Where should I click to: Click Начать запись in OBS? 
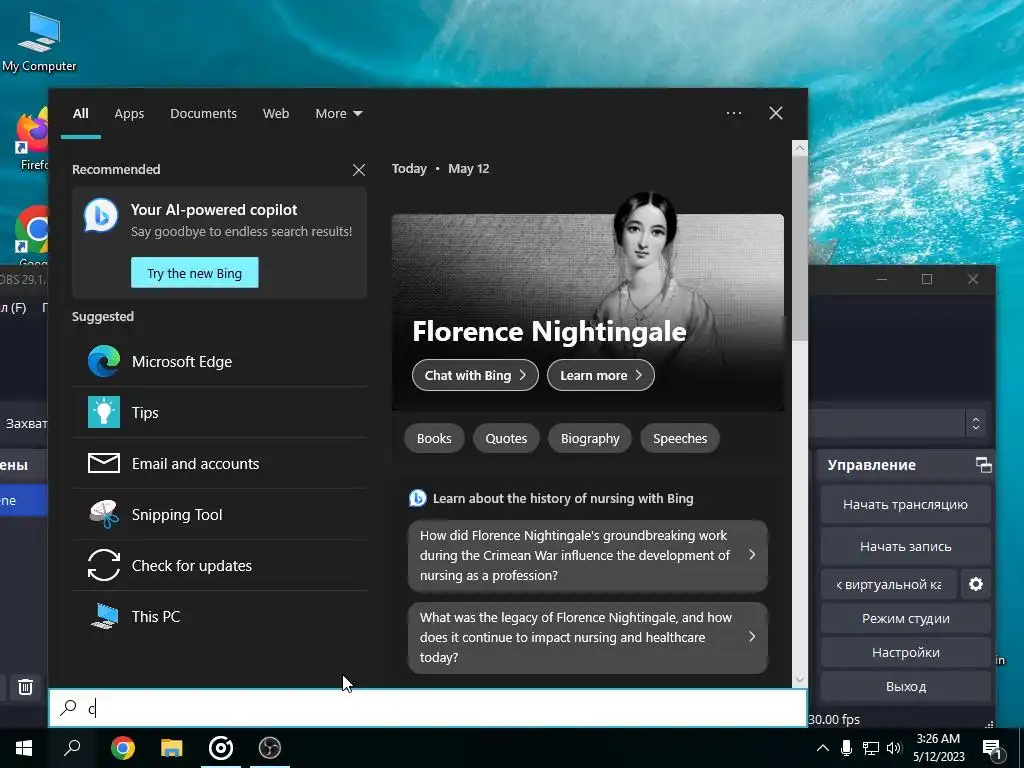point(905,547)
